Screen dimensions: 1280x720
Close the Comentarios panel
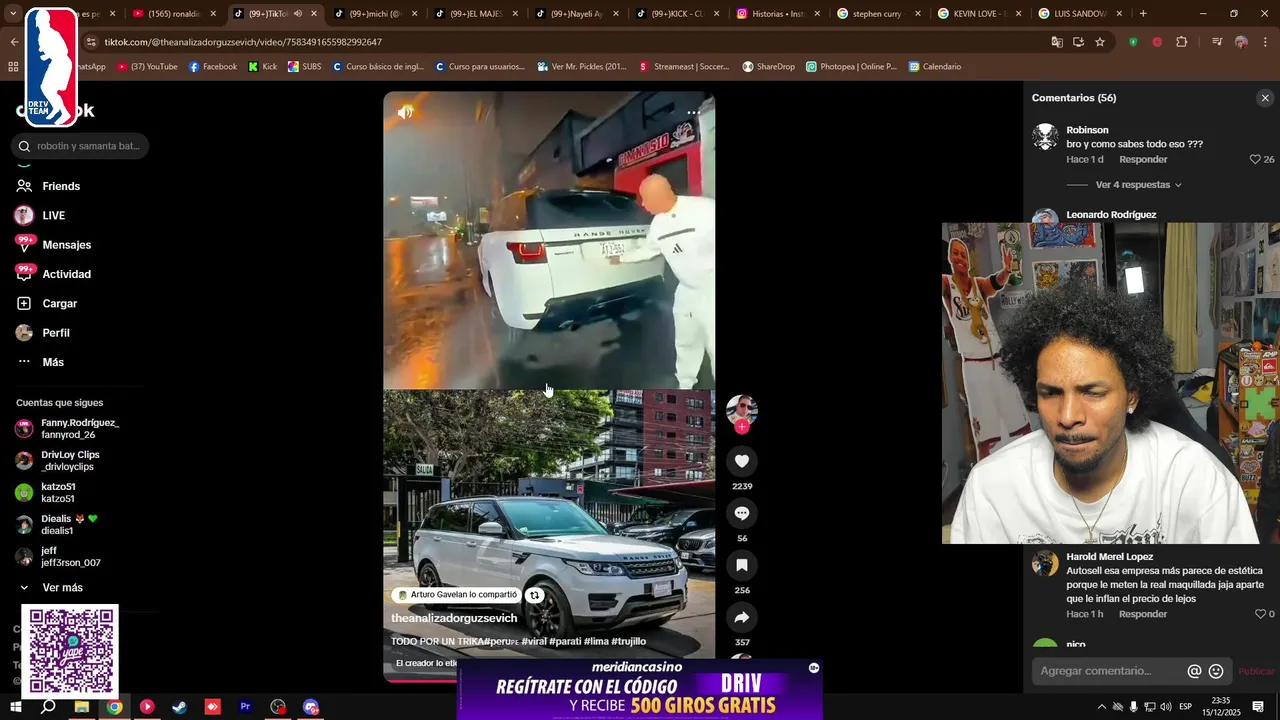click(x=1265, y=98)
